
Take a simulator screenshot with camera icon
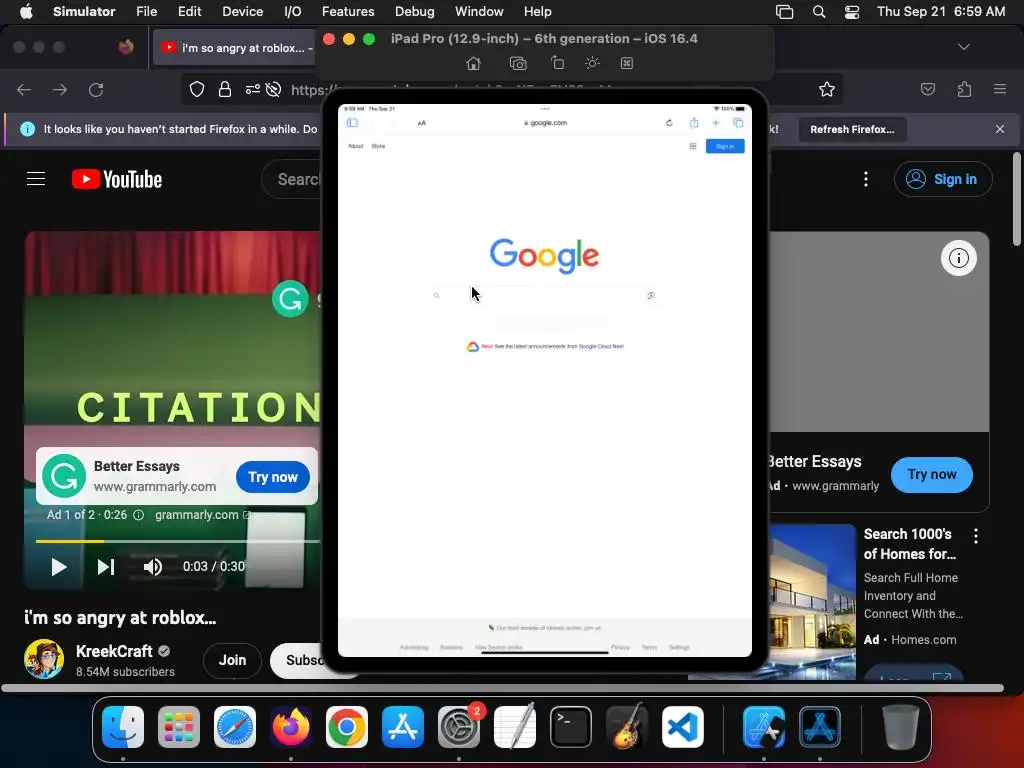pos(518,63)
